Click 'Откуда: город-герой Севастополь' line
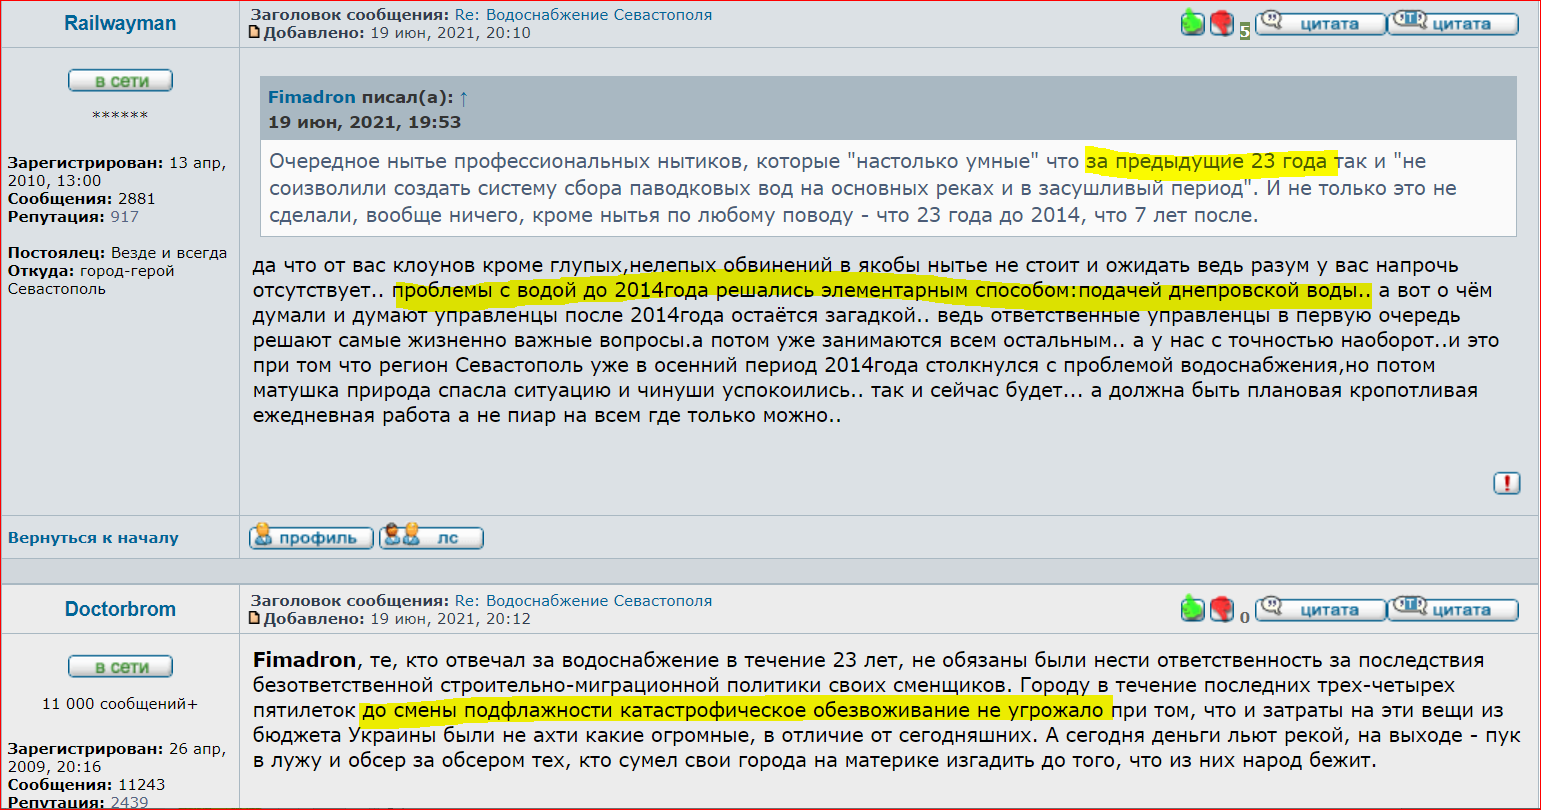The height and width of the screenshot is (810, 1541). [91, 280]
